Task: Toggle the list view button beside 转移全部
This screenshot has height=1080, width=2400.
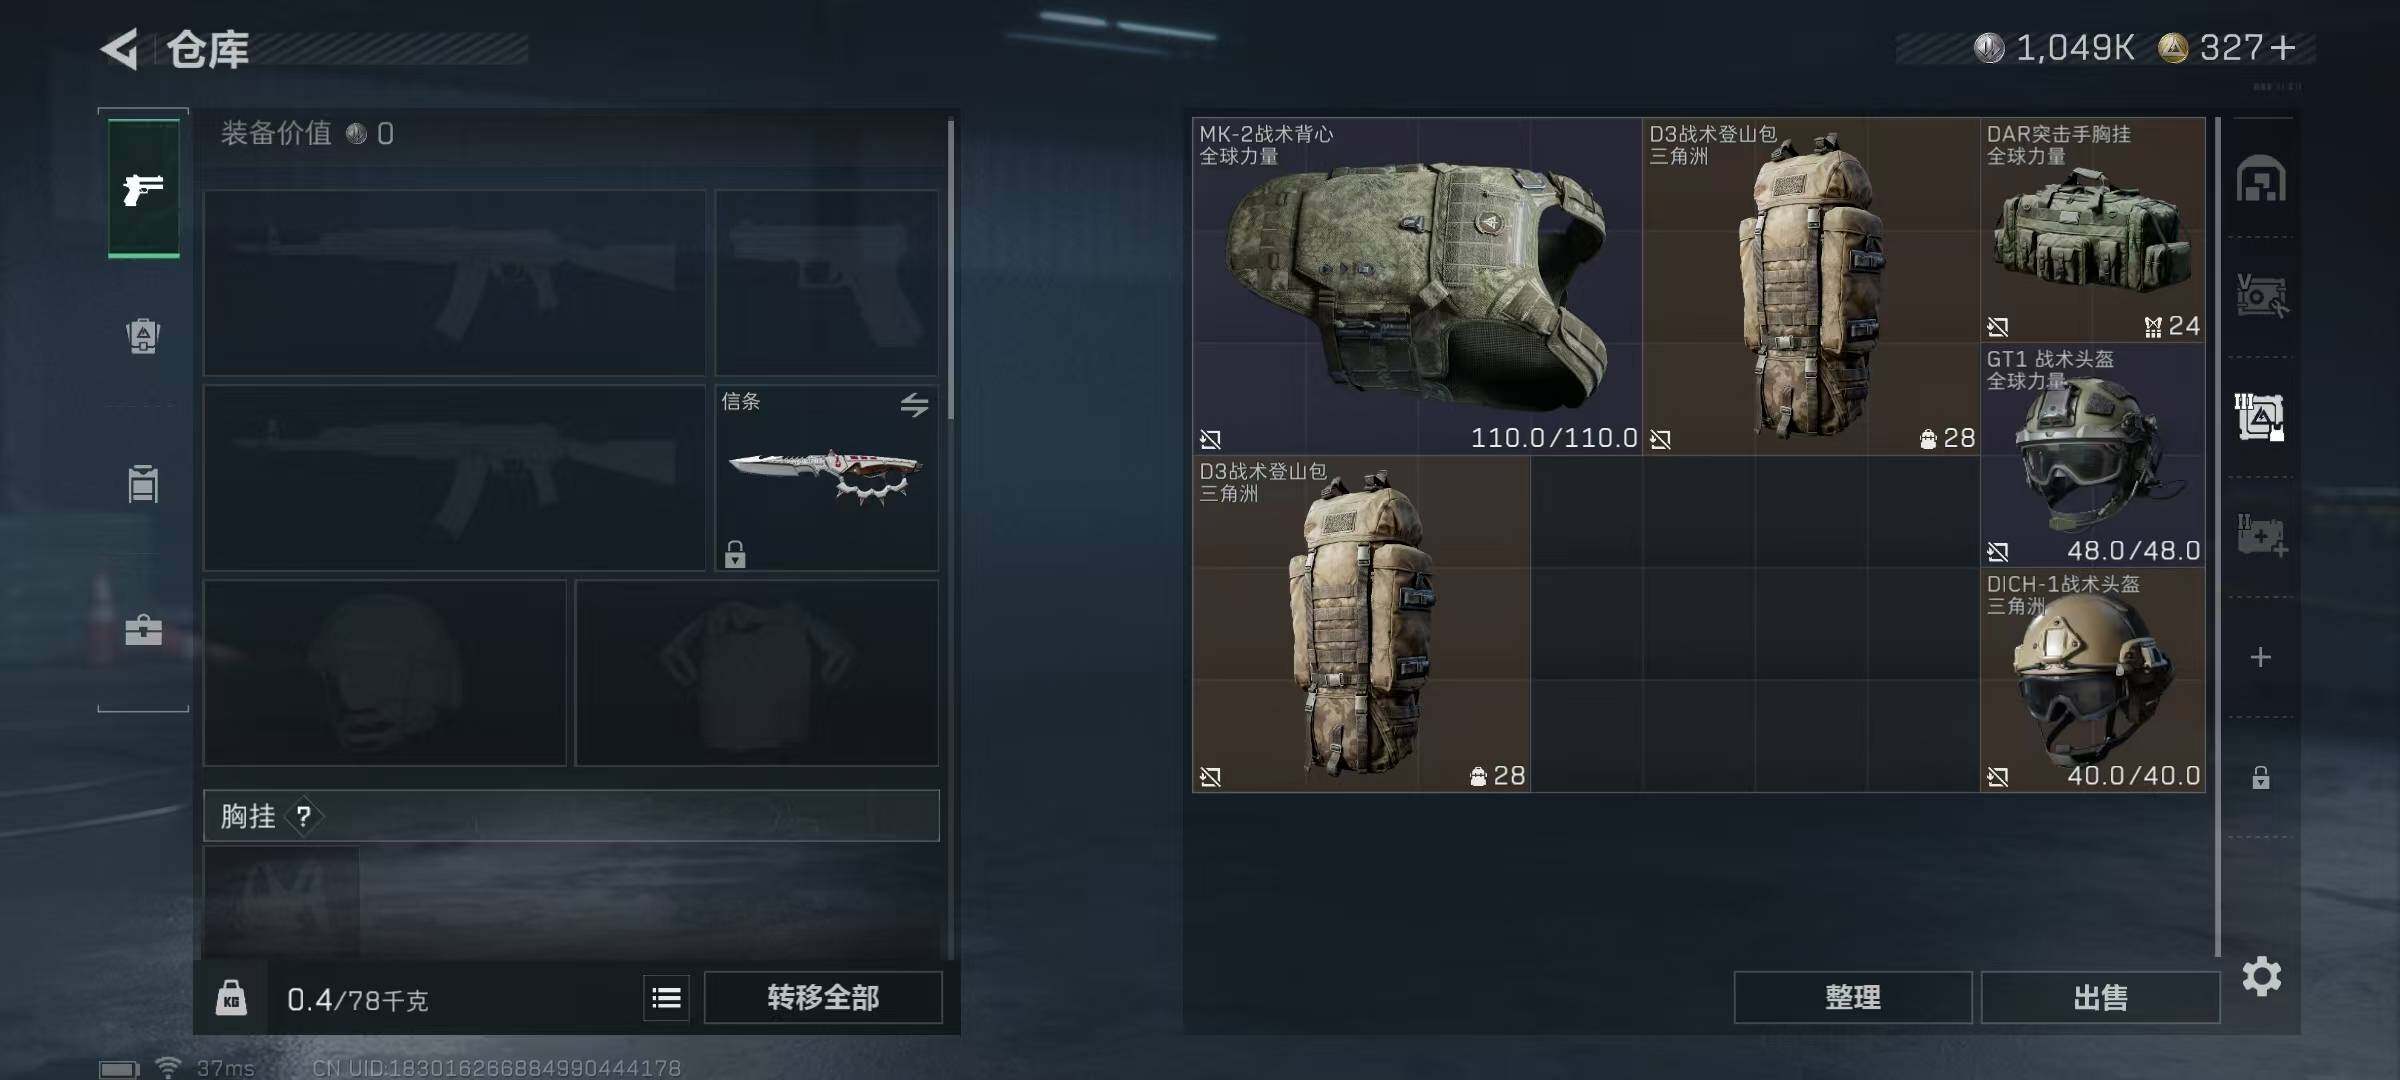Action: (x=666, y=997)
